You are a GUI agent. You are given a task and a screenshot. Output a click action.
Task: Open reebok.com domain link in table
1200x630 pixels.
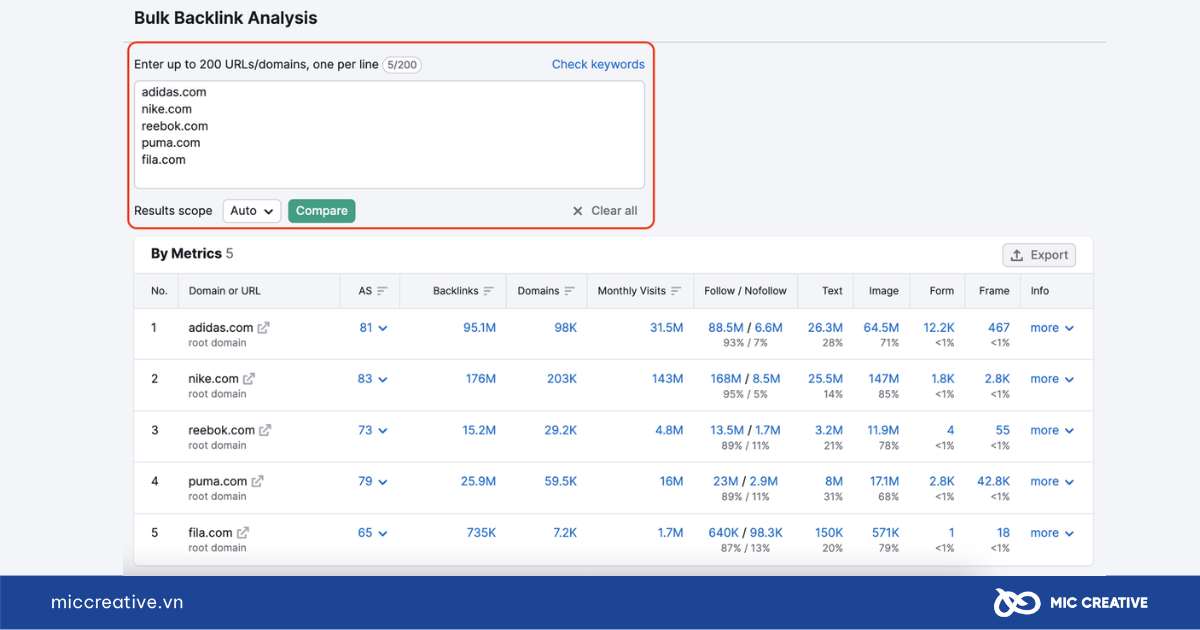point(222,430)
